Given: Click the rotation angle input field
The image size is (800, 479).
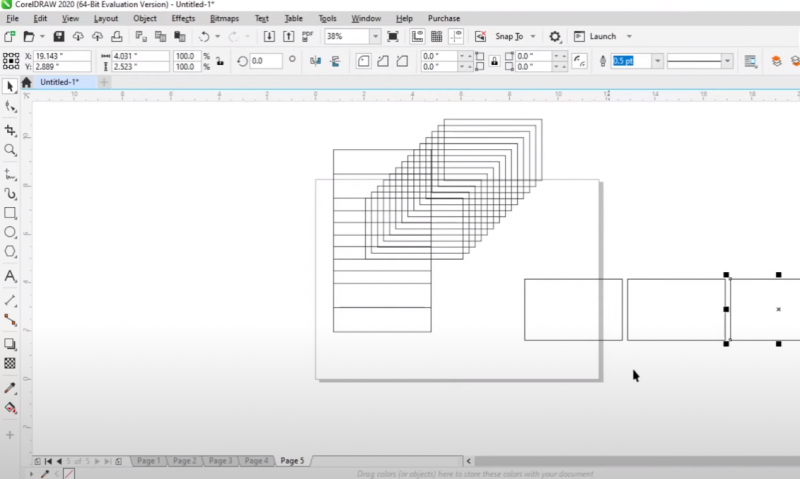Looking at the screenshot, I should [x=265, y=61].
